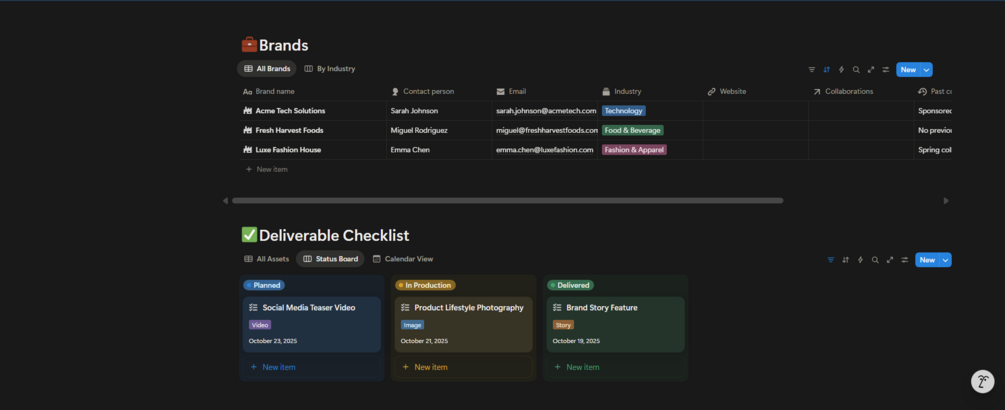Screen dimensions: 1005x410
Task: Click the filter icon in Deliverable Checklist toolbar
Action: (x=830, y=260)
